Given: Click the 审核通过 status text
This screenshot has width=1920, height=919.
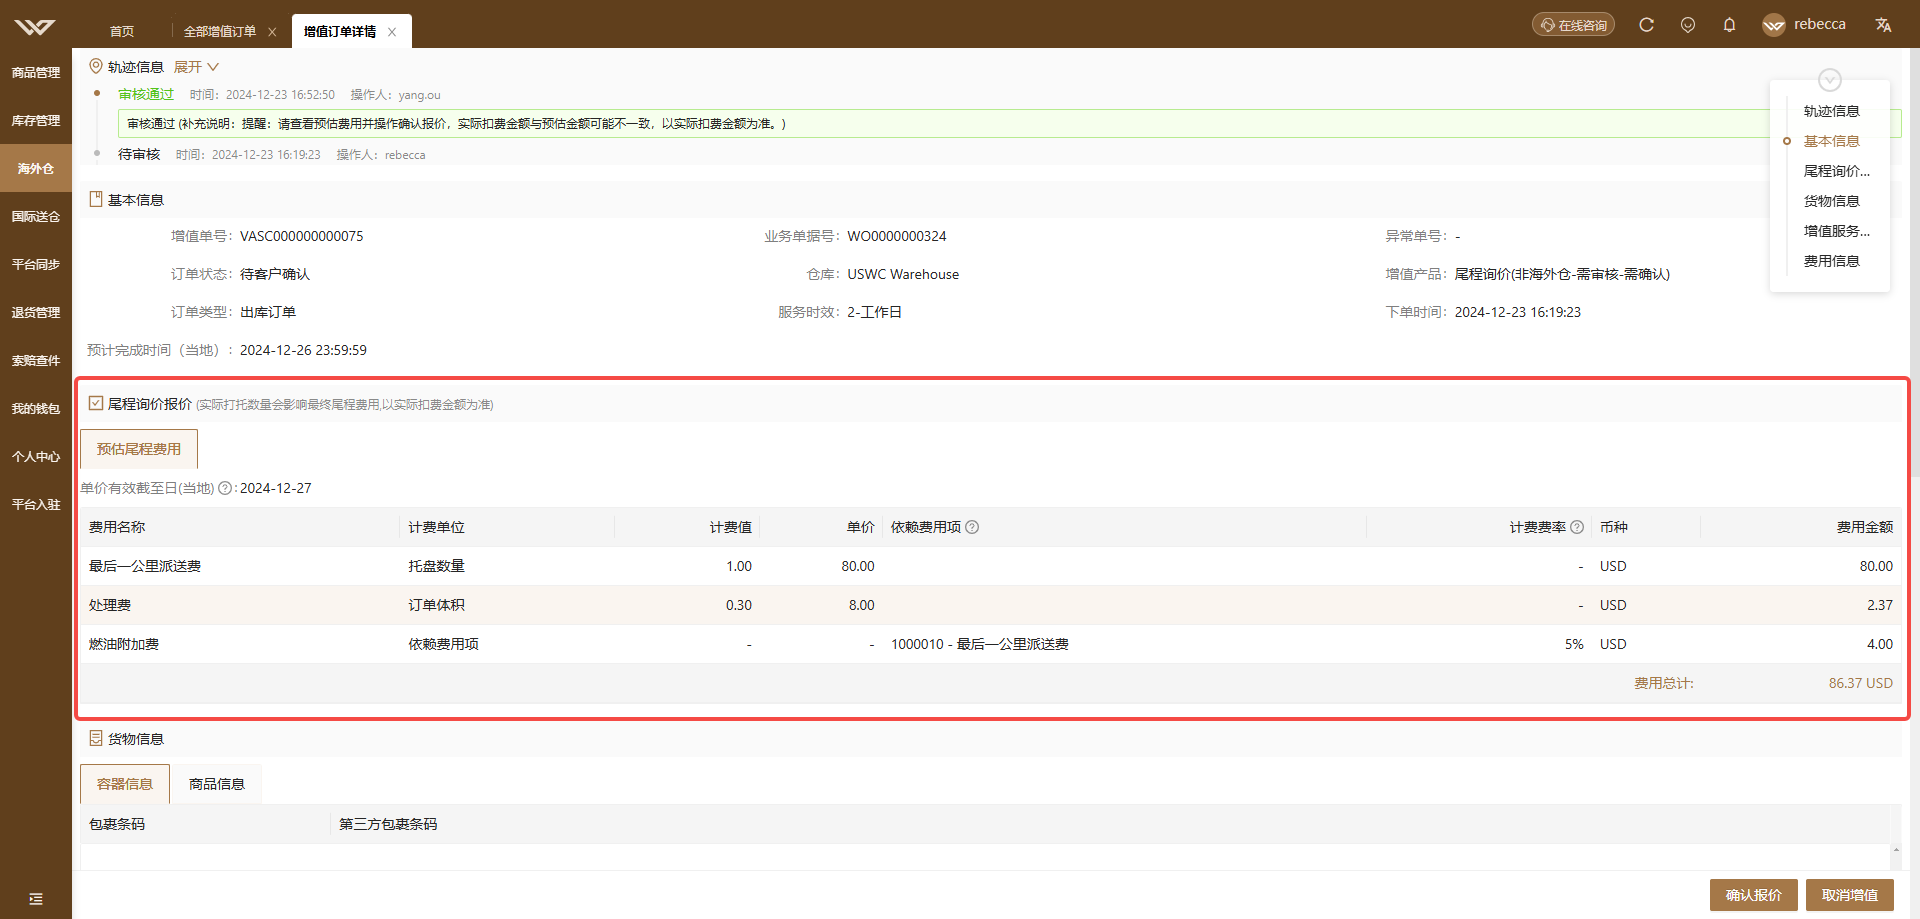Looking at the screenshot, I should coord(146,94).
